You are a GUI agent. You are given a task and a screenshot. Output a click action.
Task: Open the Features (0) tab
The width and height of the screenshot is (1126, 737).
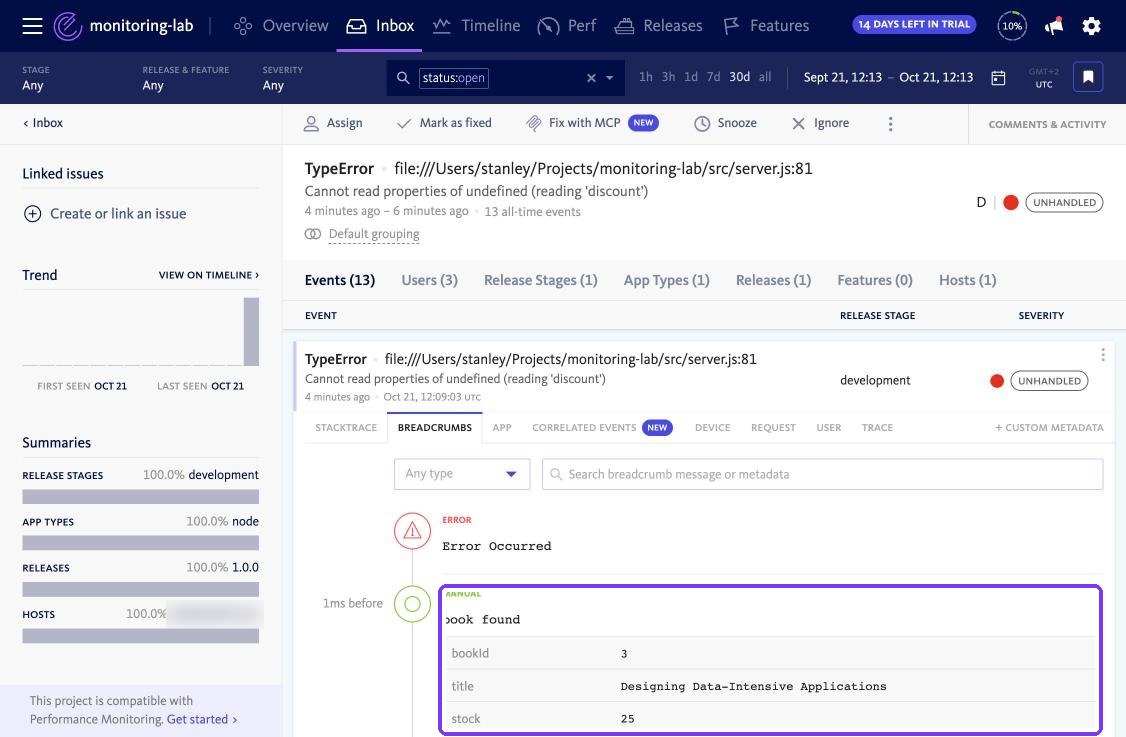(875, 280)
